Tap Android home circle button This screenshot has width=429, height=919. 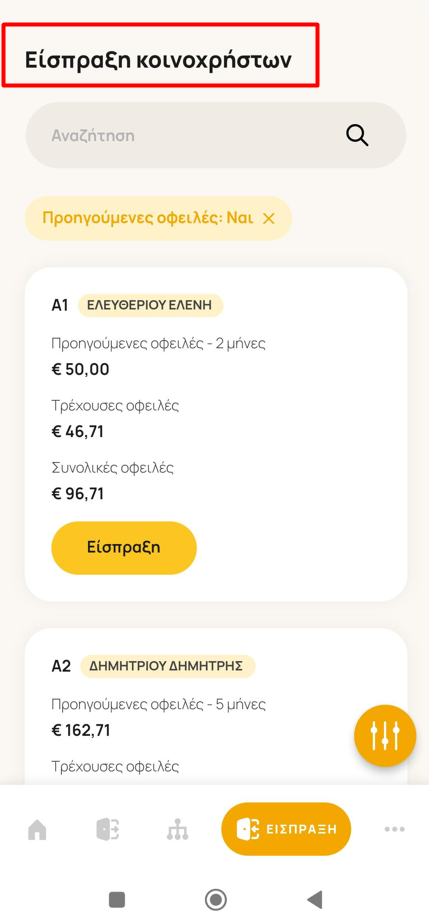216,898
